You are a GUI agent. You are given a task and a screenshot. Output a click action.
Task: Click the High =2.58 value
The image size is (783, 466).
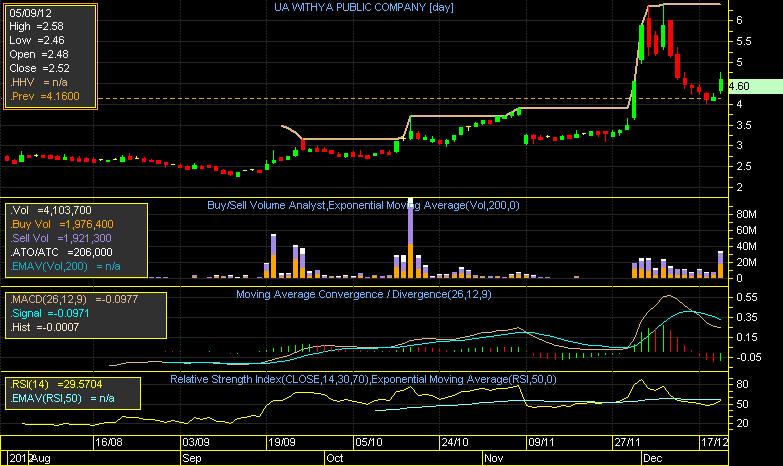[36, 26]
